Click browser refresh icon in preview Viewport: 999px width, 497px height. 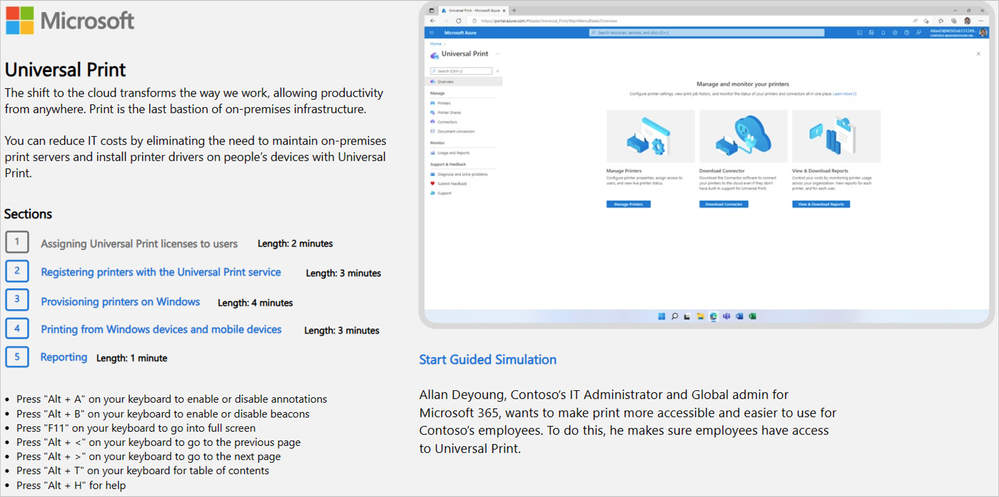[x=459, y=20]
